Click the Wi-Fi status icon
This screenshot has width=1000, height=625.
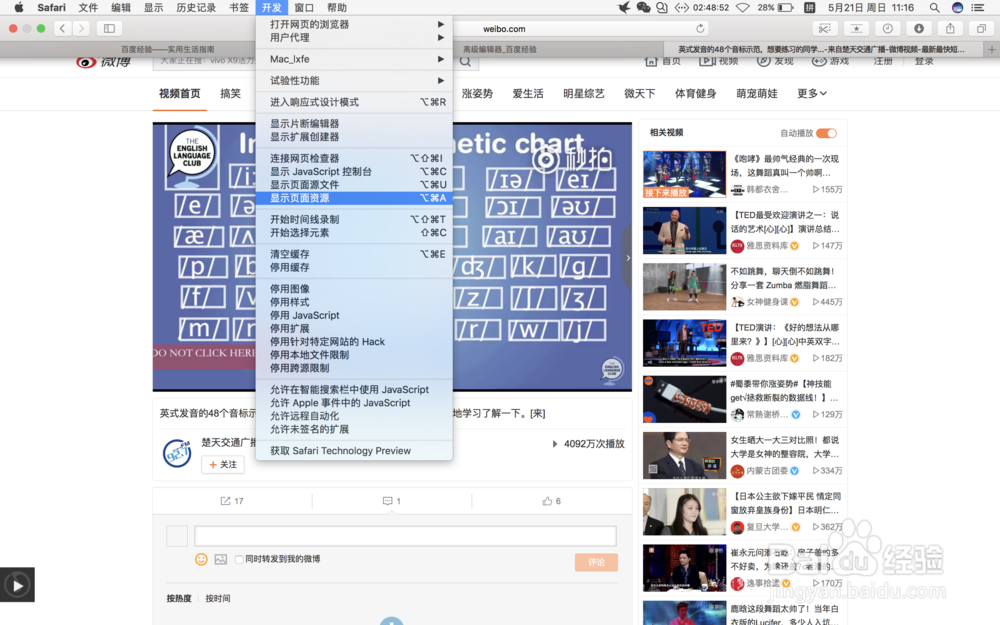pyautogui.click(x=742, y=8)
